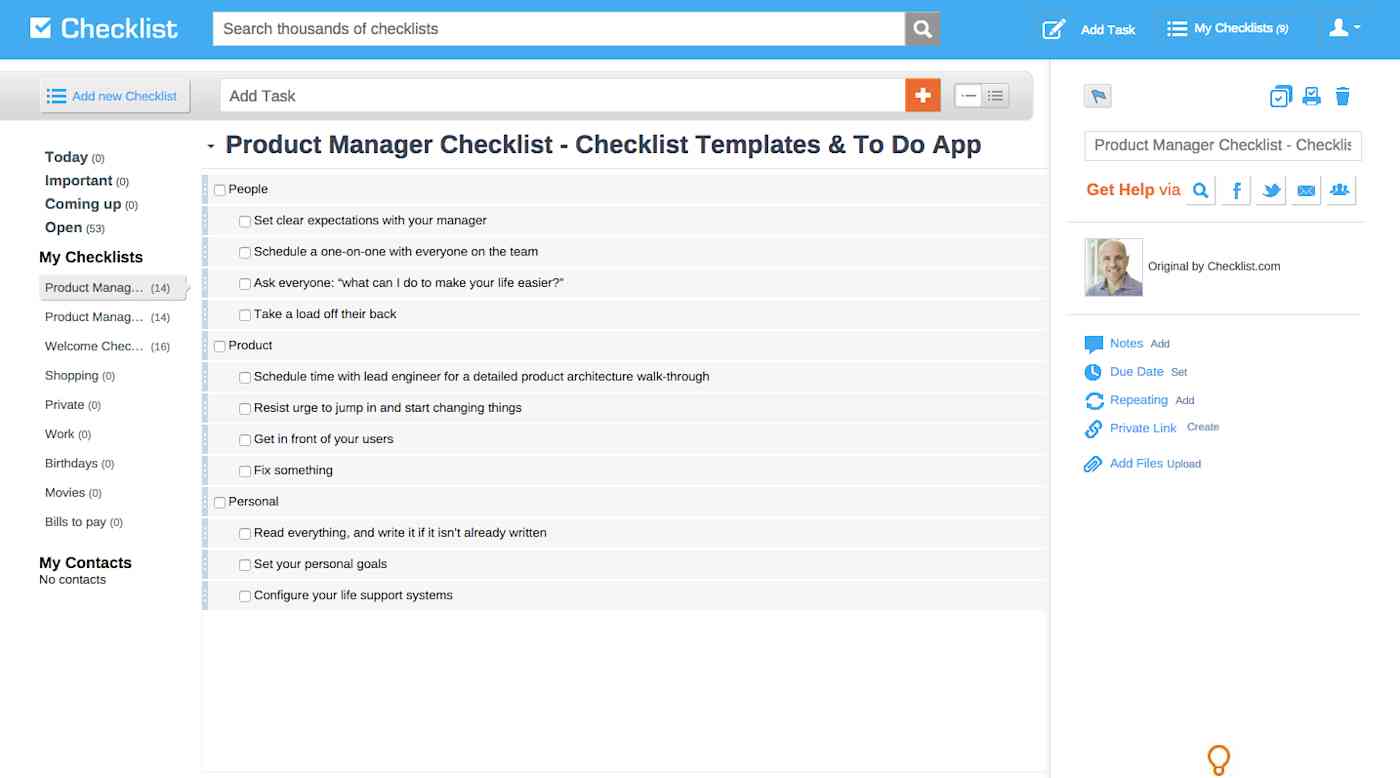Open the user account dropdown
Viewport: 1400px width, 778px height.
(x=1344, y=28)
